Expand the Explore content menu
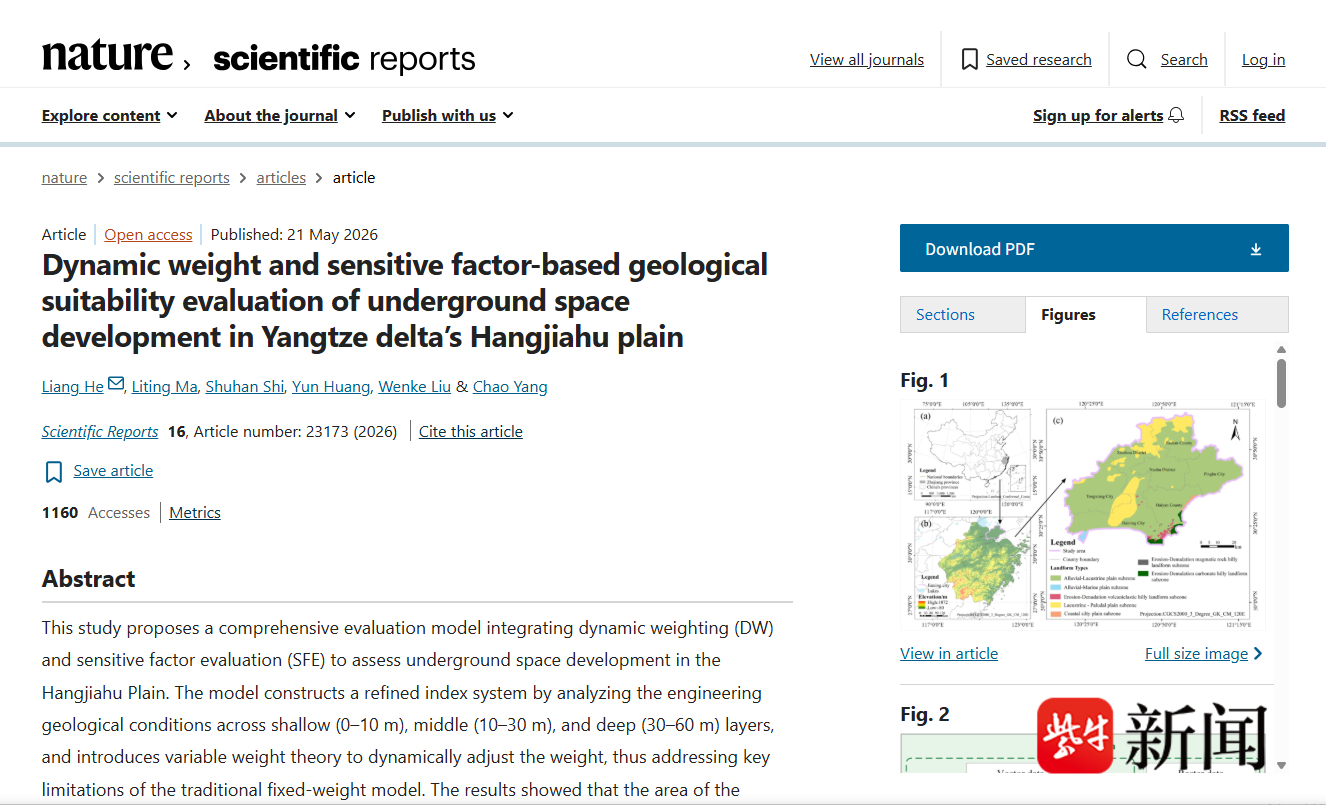 [110, 115]
